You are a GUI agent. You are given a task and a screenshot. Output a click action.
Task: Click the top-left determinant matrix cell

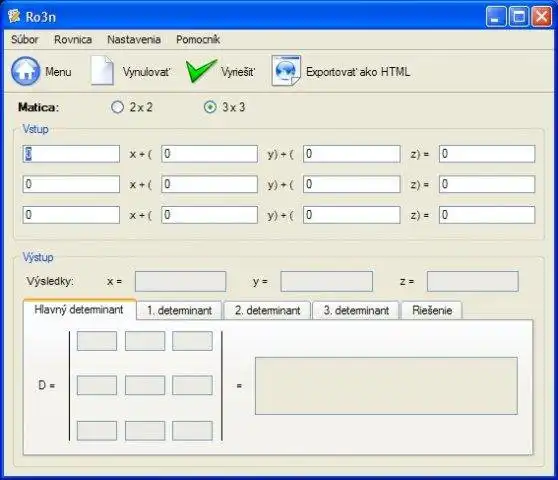pos(97,341)
